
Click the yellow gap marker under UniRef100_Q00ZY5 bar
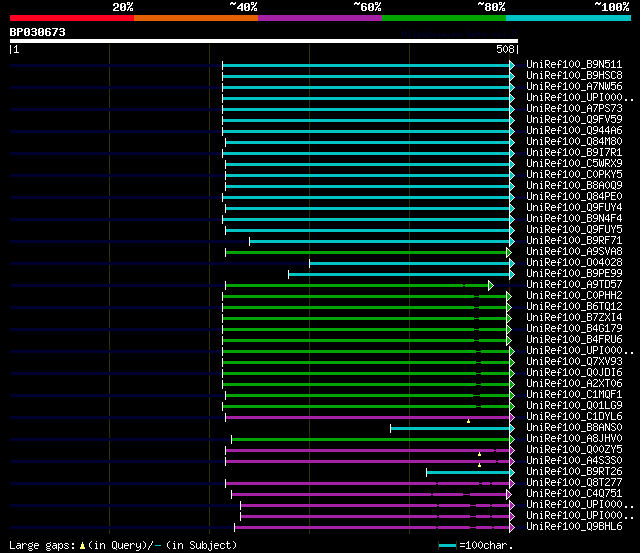[x=480, y=454]
